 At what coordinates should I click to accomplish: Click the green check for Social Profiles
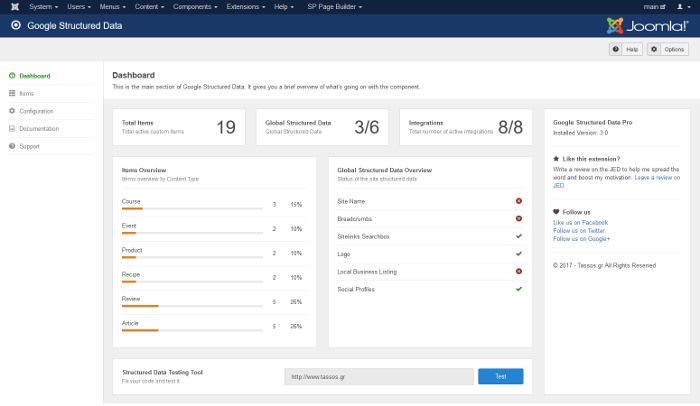[x=519, y=289]
